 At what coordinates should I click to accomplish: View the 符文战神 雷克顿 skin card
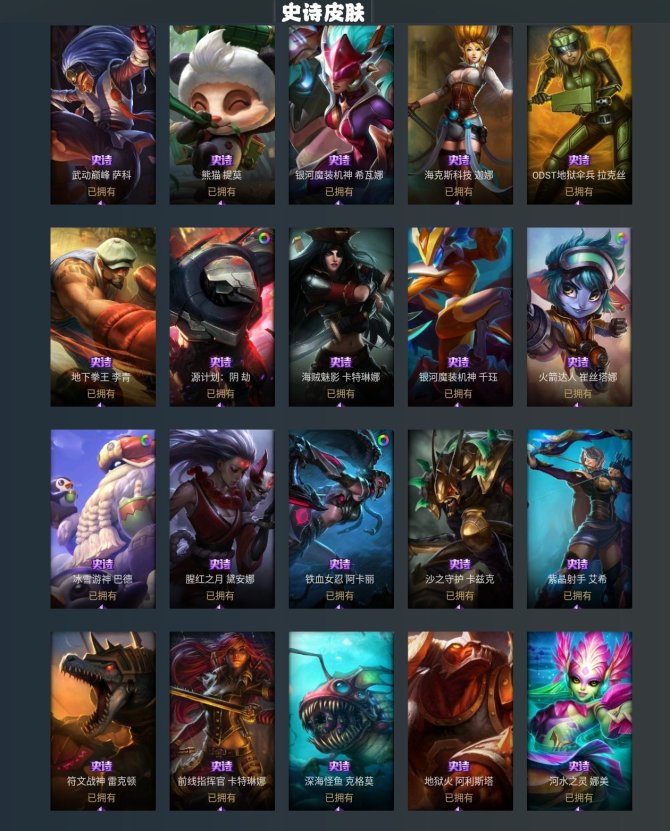(103, 721)
